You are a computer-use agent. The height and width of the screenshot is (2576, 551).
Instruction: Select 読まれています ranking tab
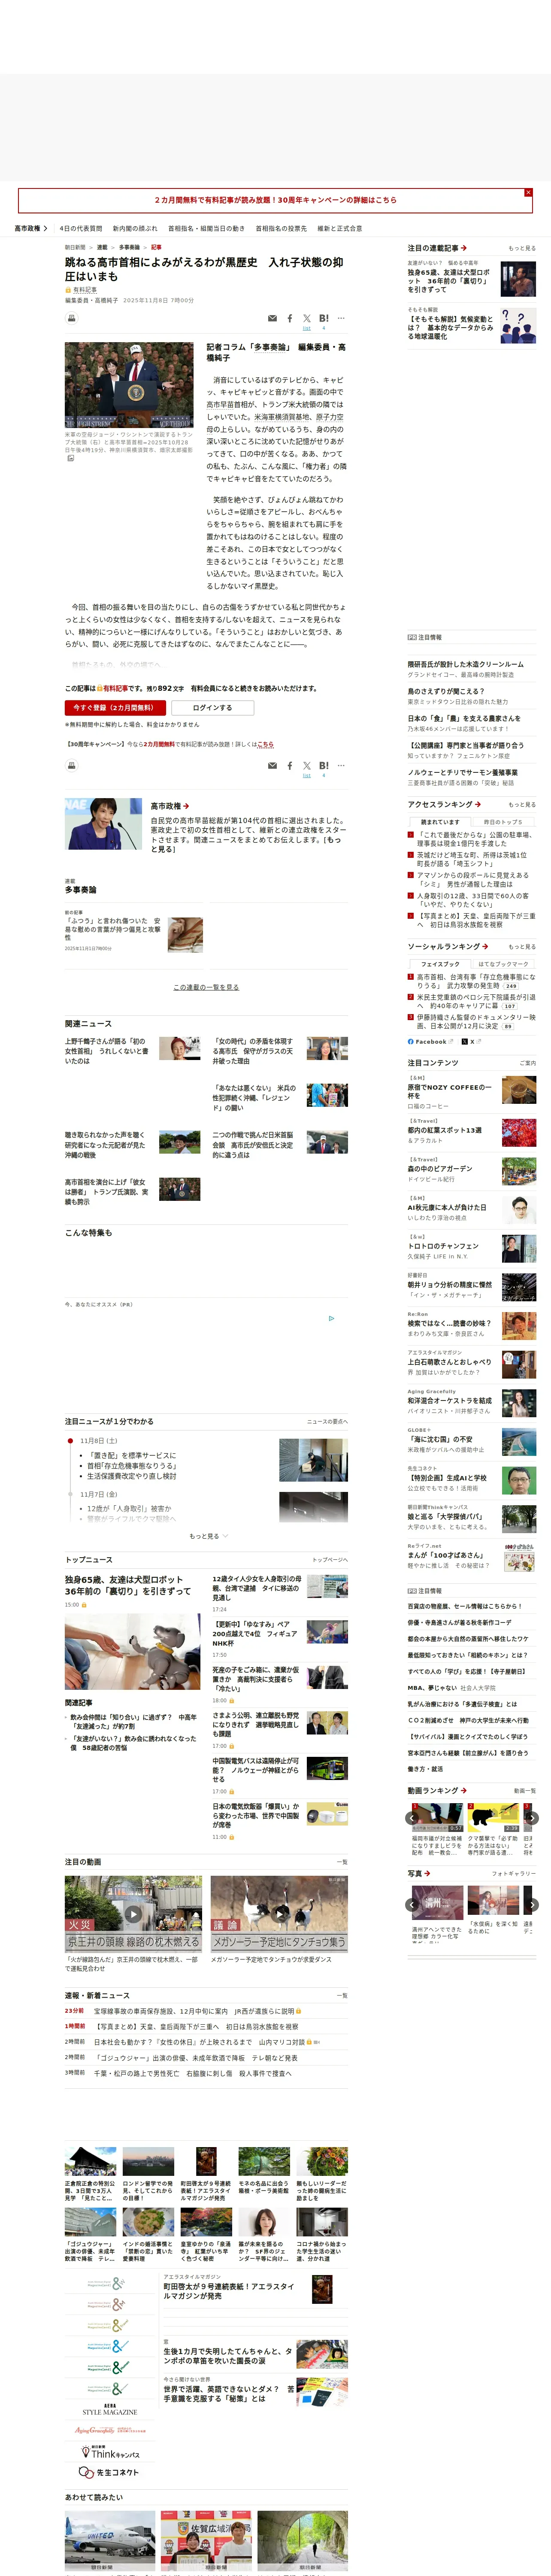(440, 822)
